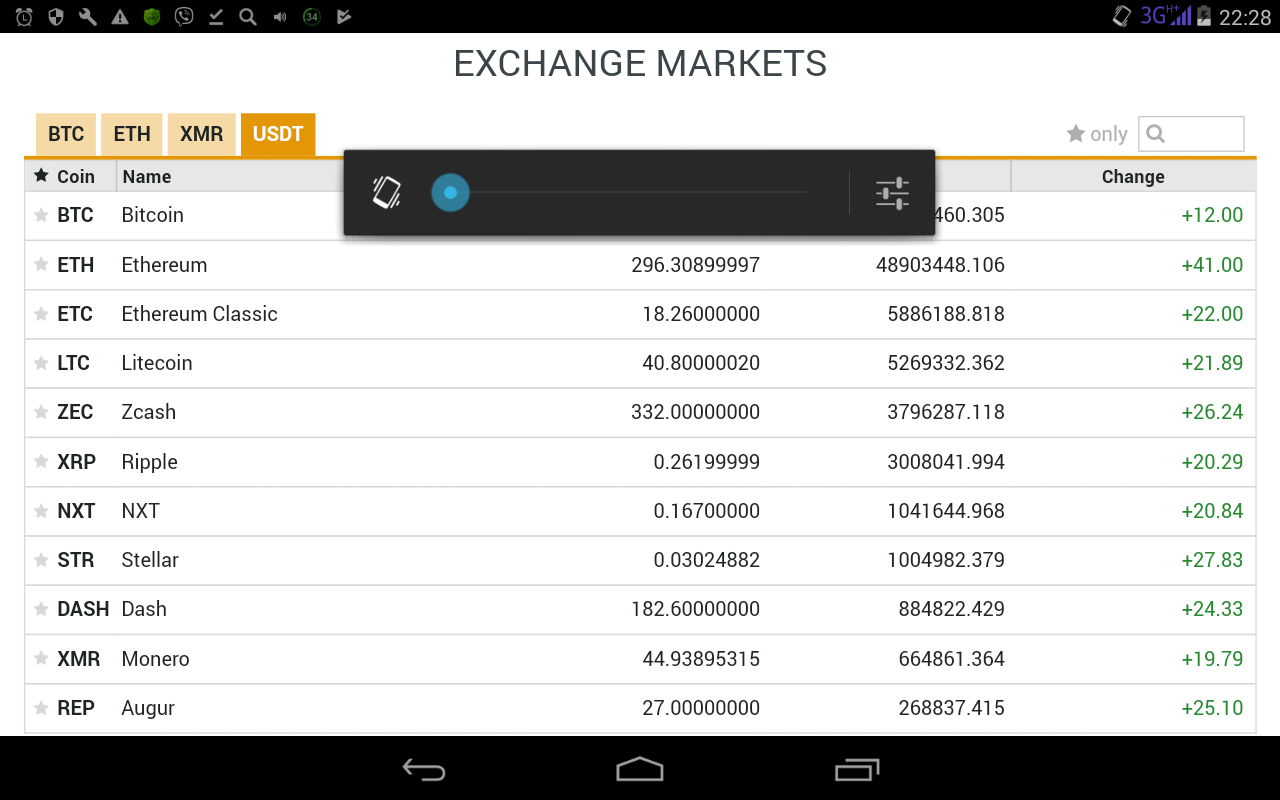Tap the alarm clock icon in status bar

tap(24, 17)
